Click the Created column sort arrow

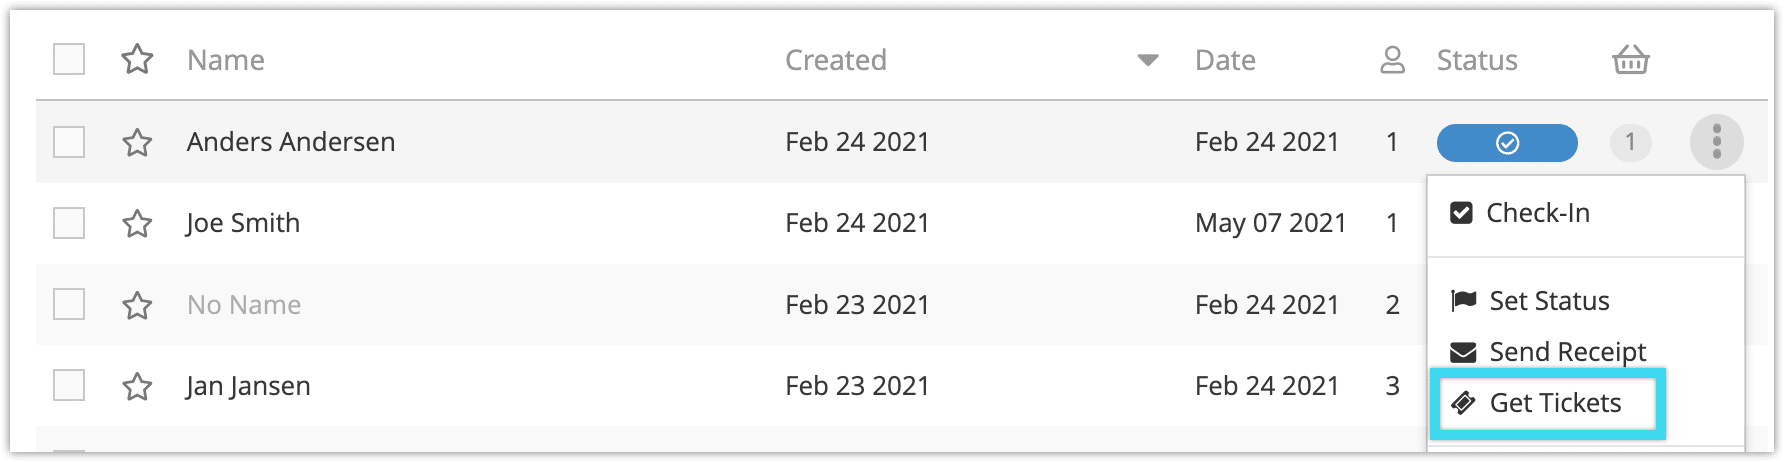pos(1148,61)
